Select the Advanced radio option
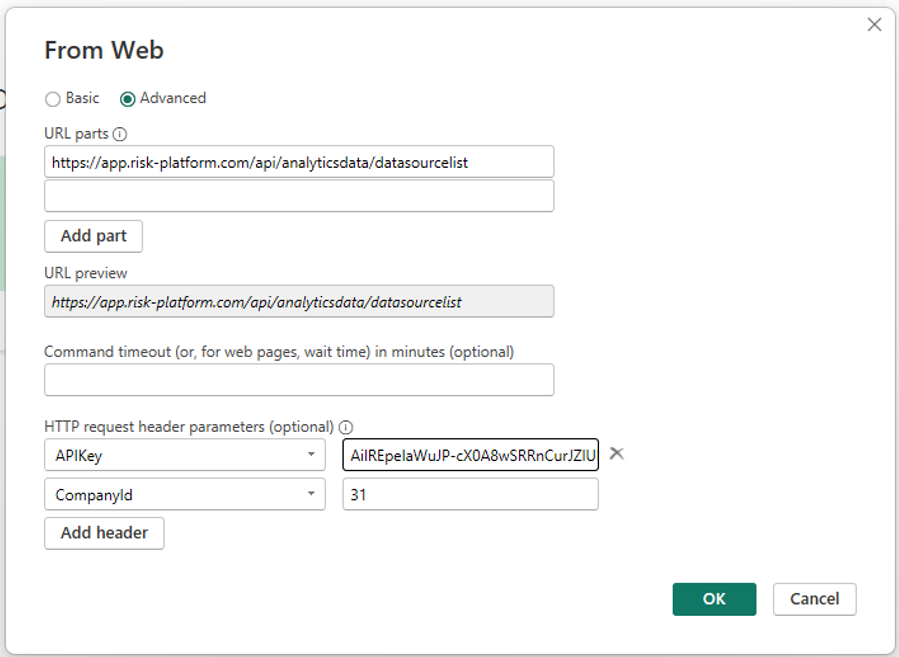This screenshot has width=899, height=657. click(x=127, y=99)
